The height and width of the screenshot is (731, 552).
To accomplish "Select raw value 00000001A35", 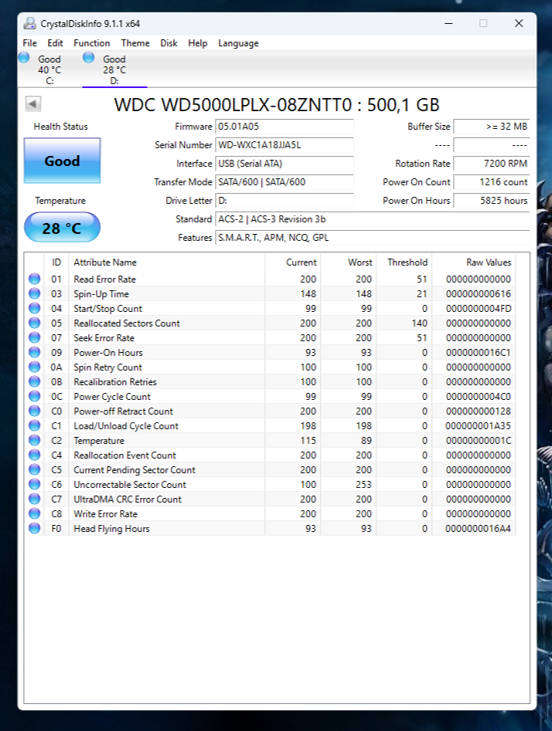I will point(478,426).
